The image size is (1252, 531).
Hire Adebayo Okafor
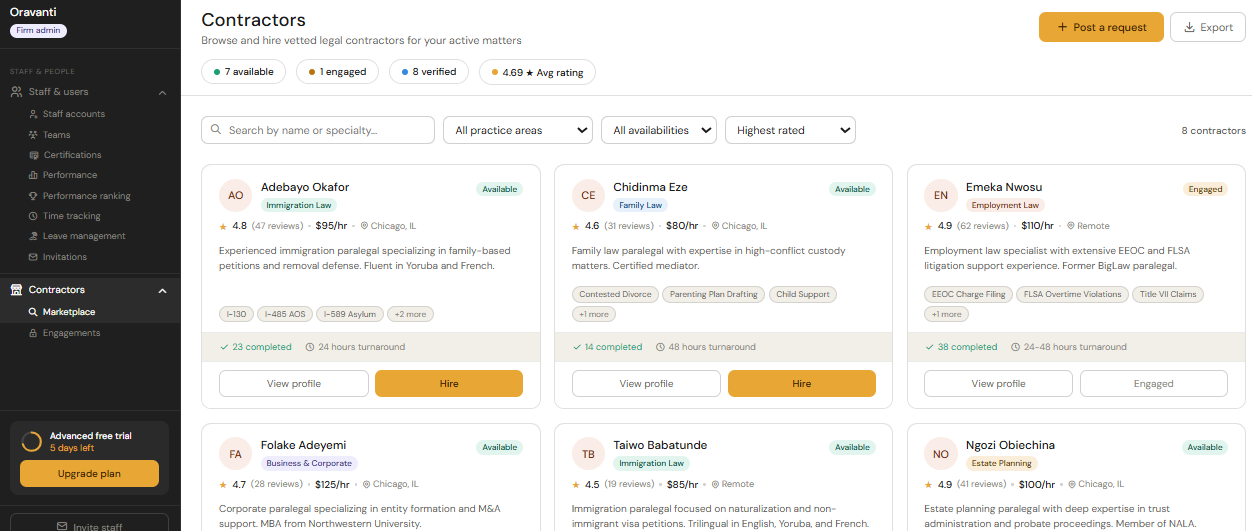point(449,383)
